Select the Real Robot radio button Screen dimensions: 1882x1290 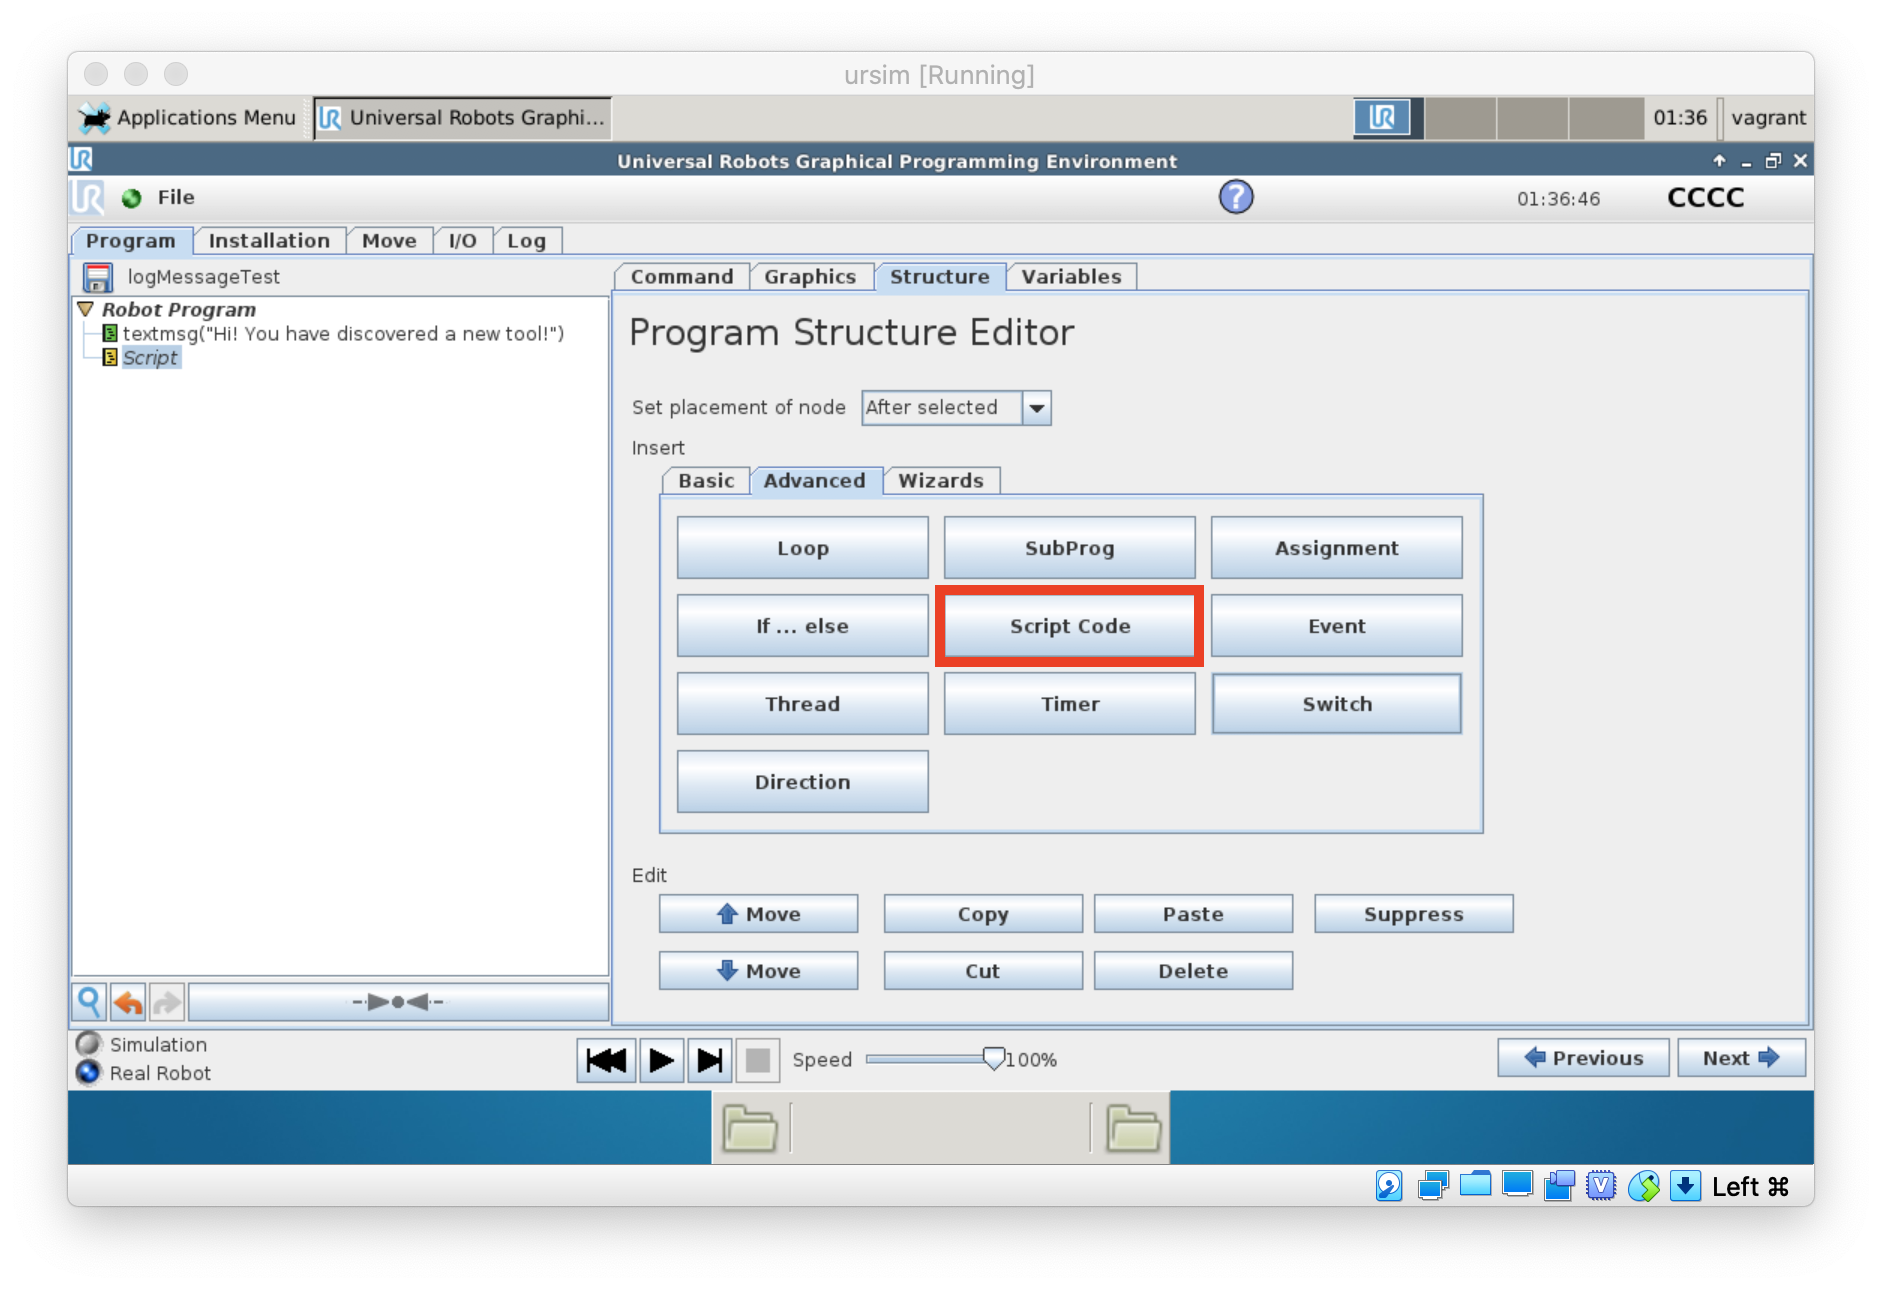89,1073
